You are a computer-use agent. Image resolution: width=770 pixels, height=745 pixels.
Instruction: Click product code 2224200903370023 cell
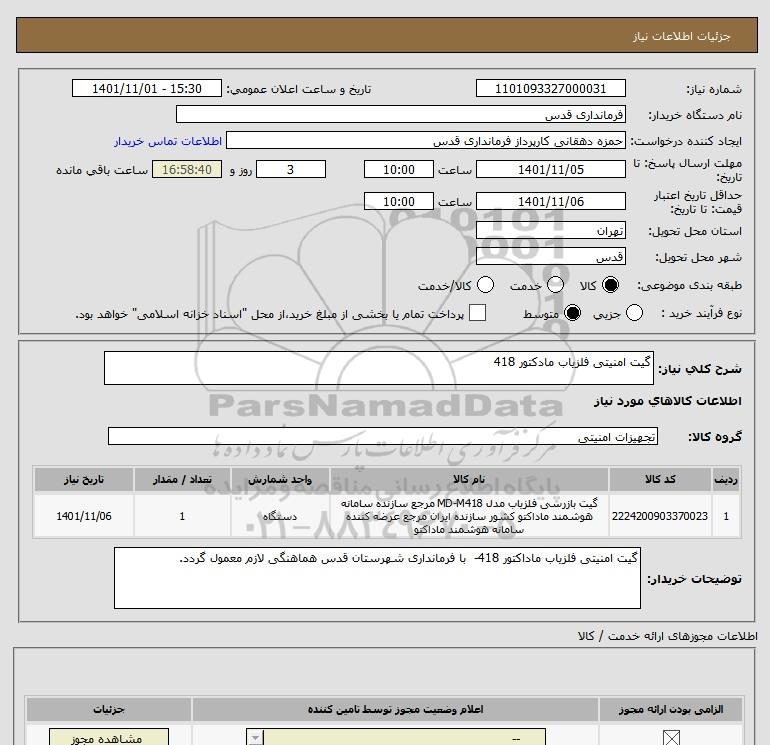660,516
